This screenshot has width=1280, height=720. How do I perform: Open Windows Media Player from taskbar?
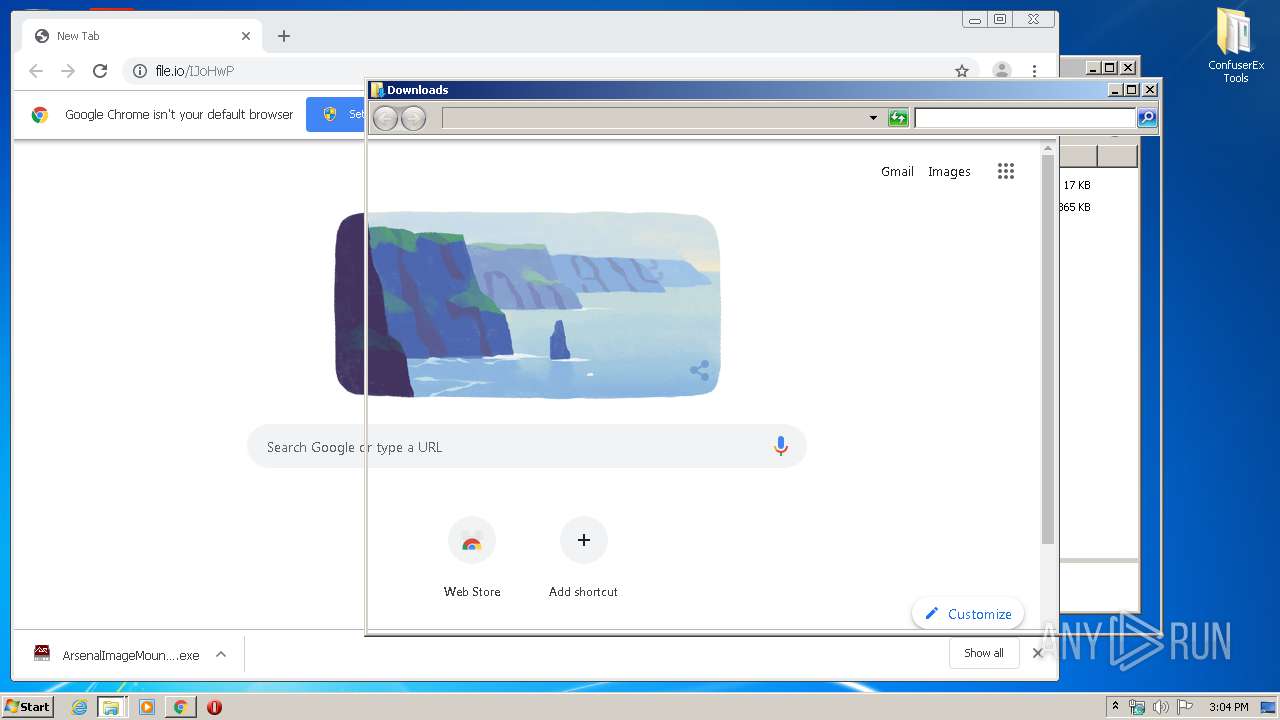pos(147,707)
